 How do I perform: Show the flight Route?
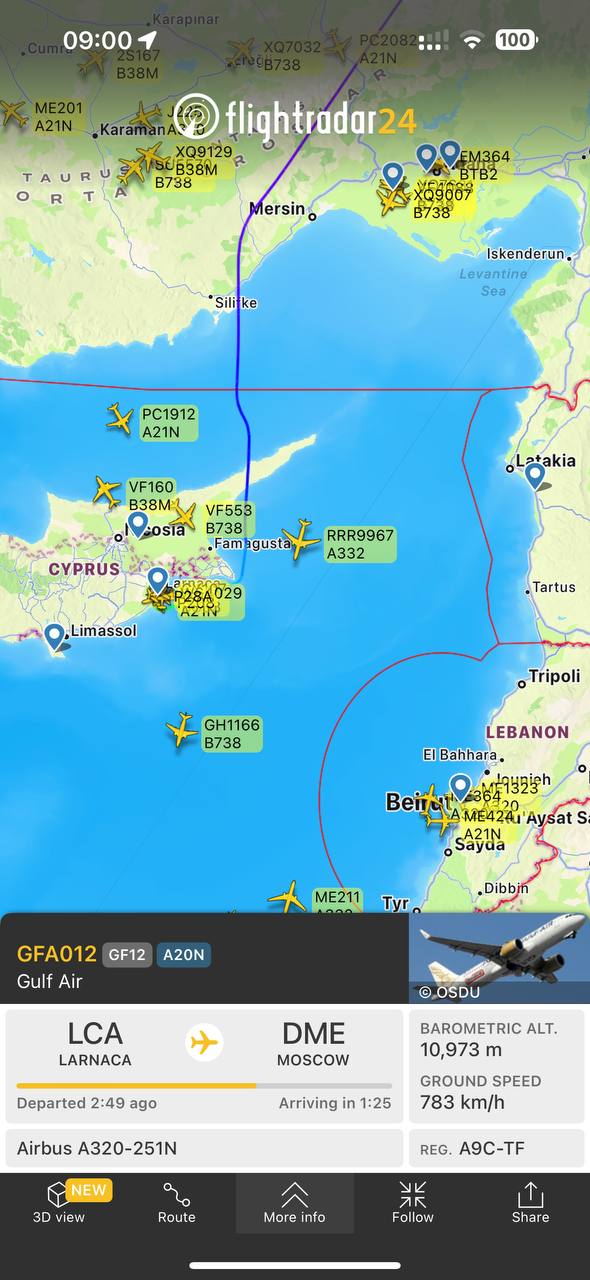click(177, 1203)
